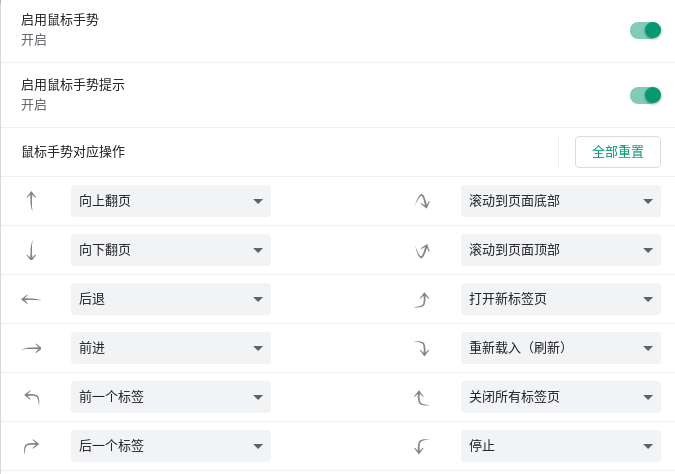The height and width of the screenshot is (474, 675).
Task: Click the gesture icon beside 前一个标签
Action: click(x=31, y=397)
